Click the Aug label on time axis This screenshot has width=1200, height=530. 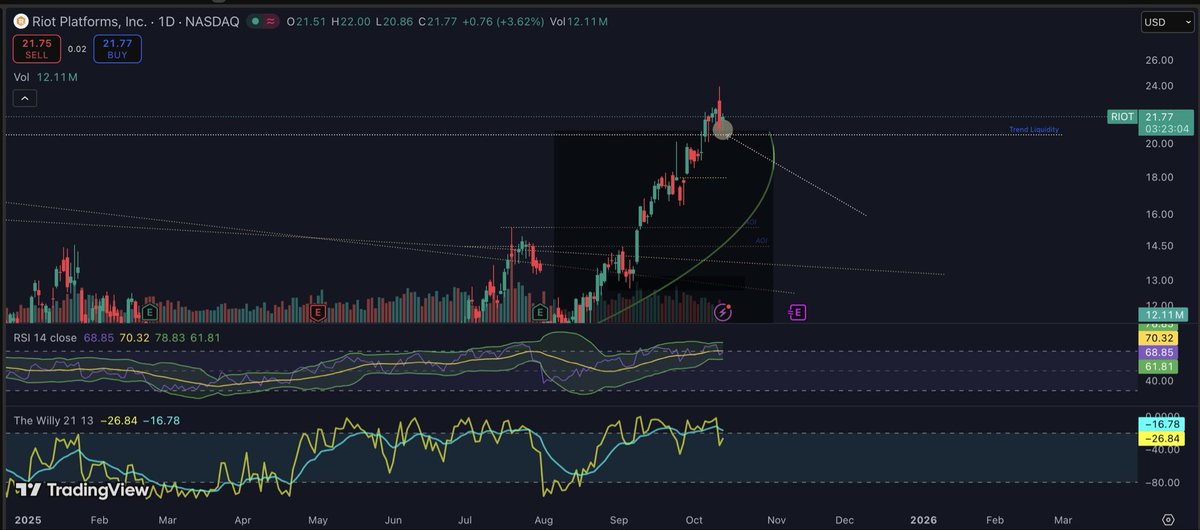pos(544,519)
